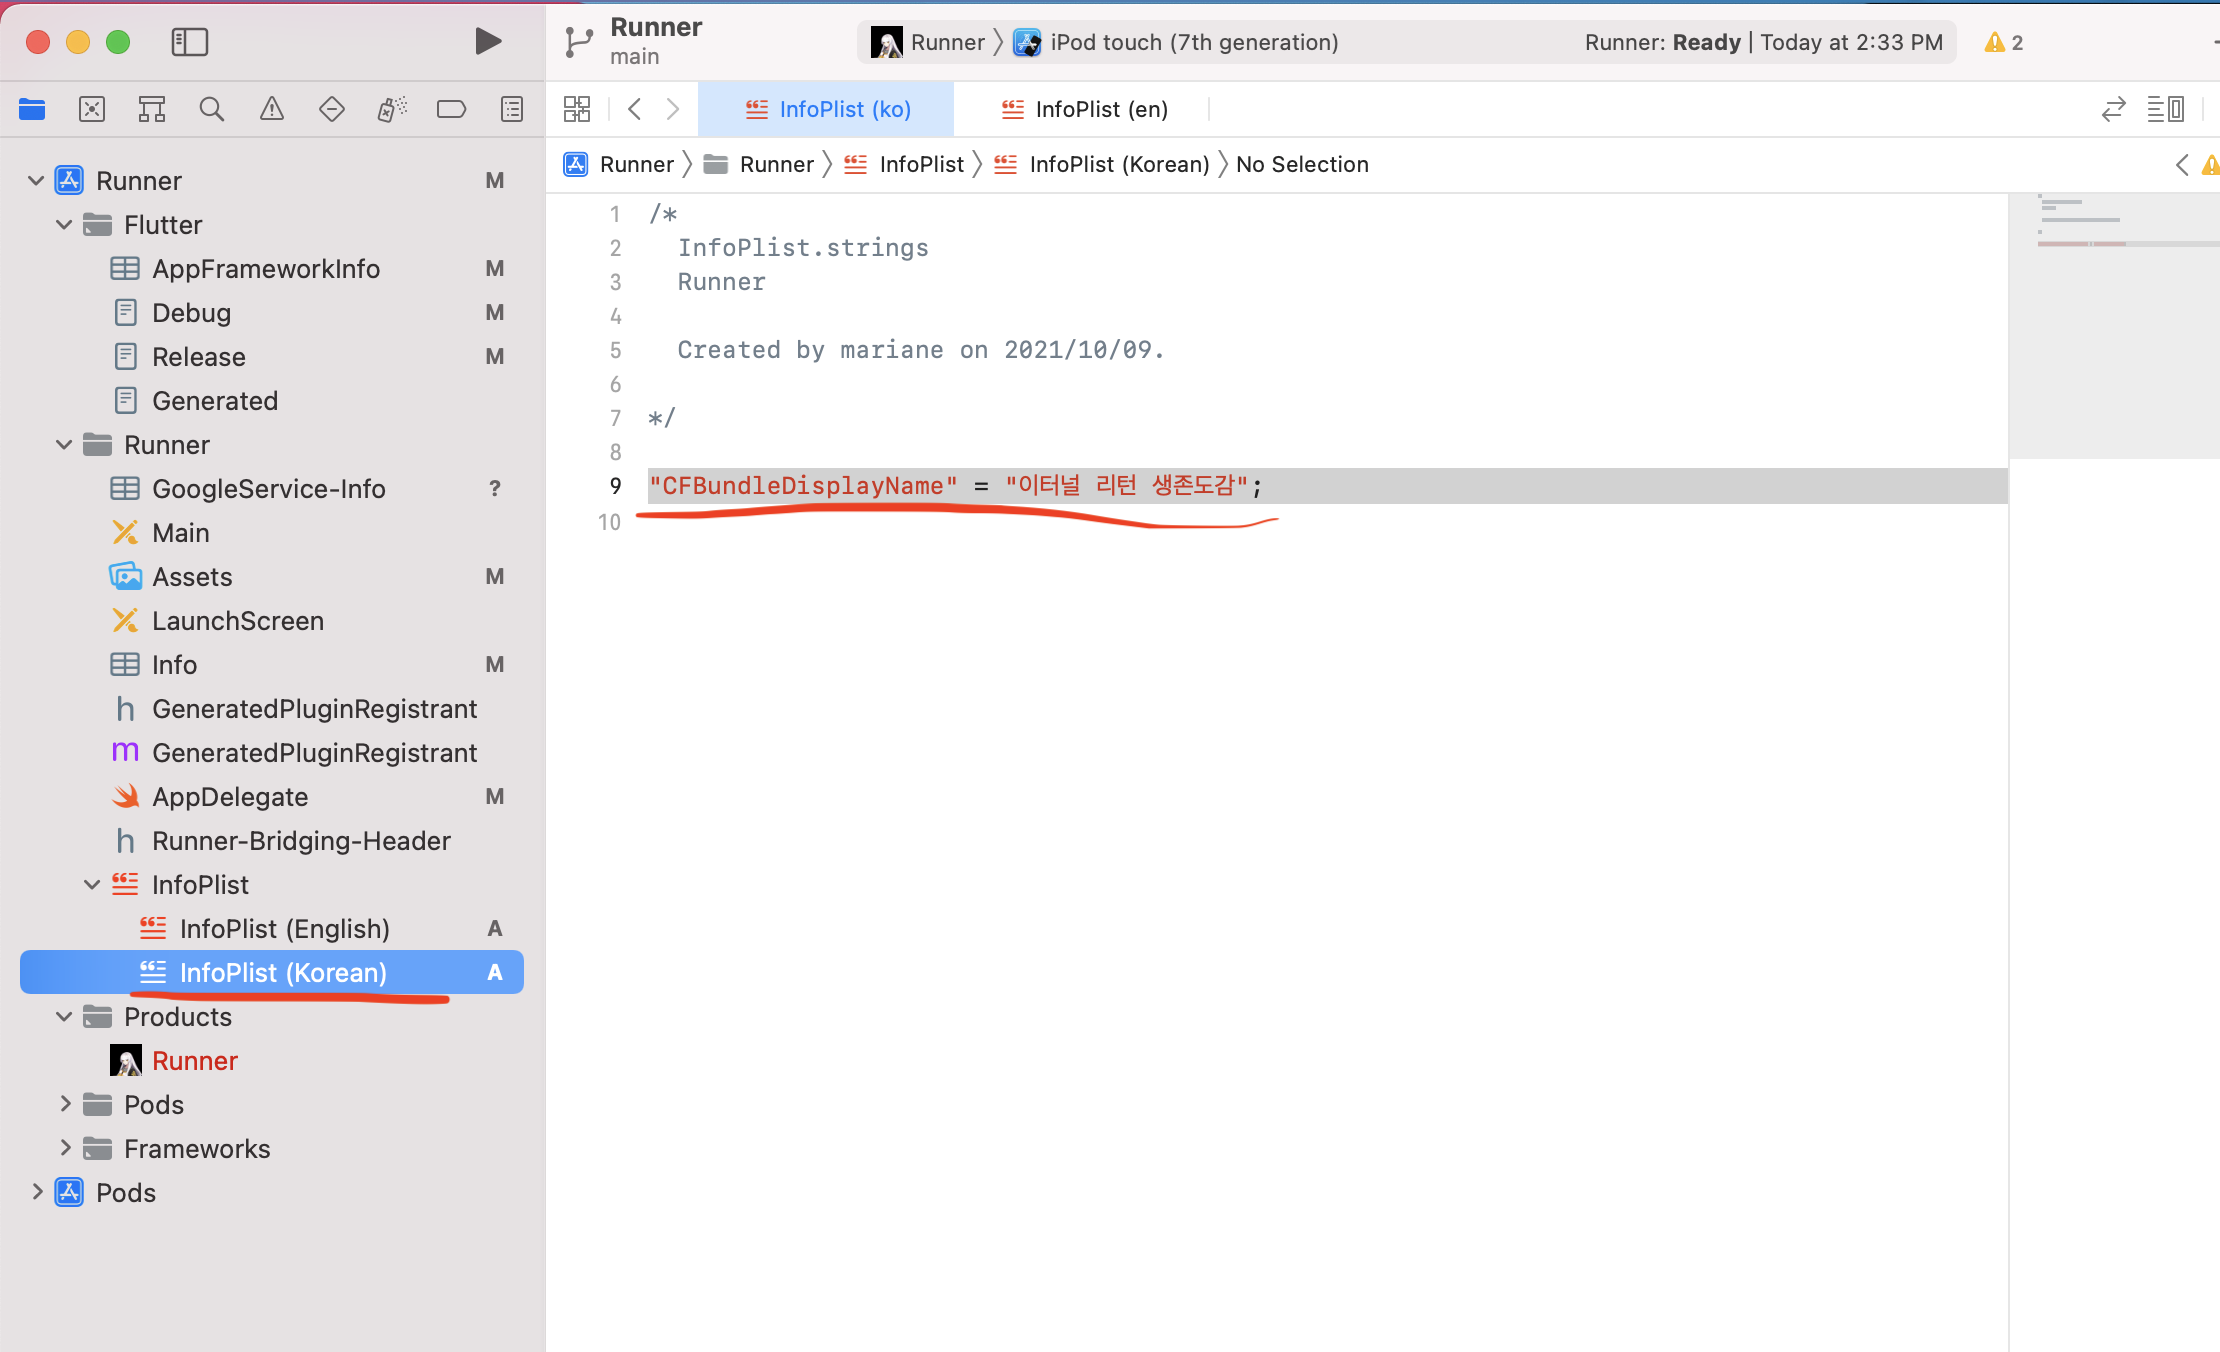Open the Source Control navigator
The height and width of the screenshot is (1352, 2220).
click(92, 109)
